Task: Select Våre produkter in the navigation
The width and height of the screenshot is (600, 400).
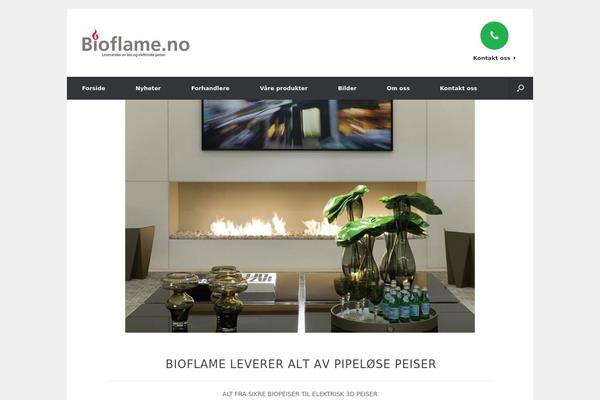Action: click(x=284, y=88)
